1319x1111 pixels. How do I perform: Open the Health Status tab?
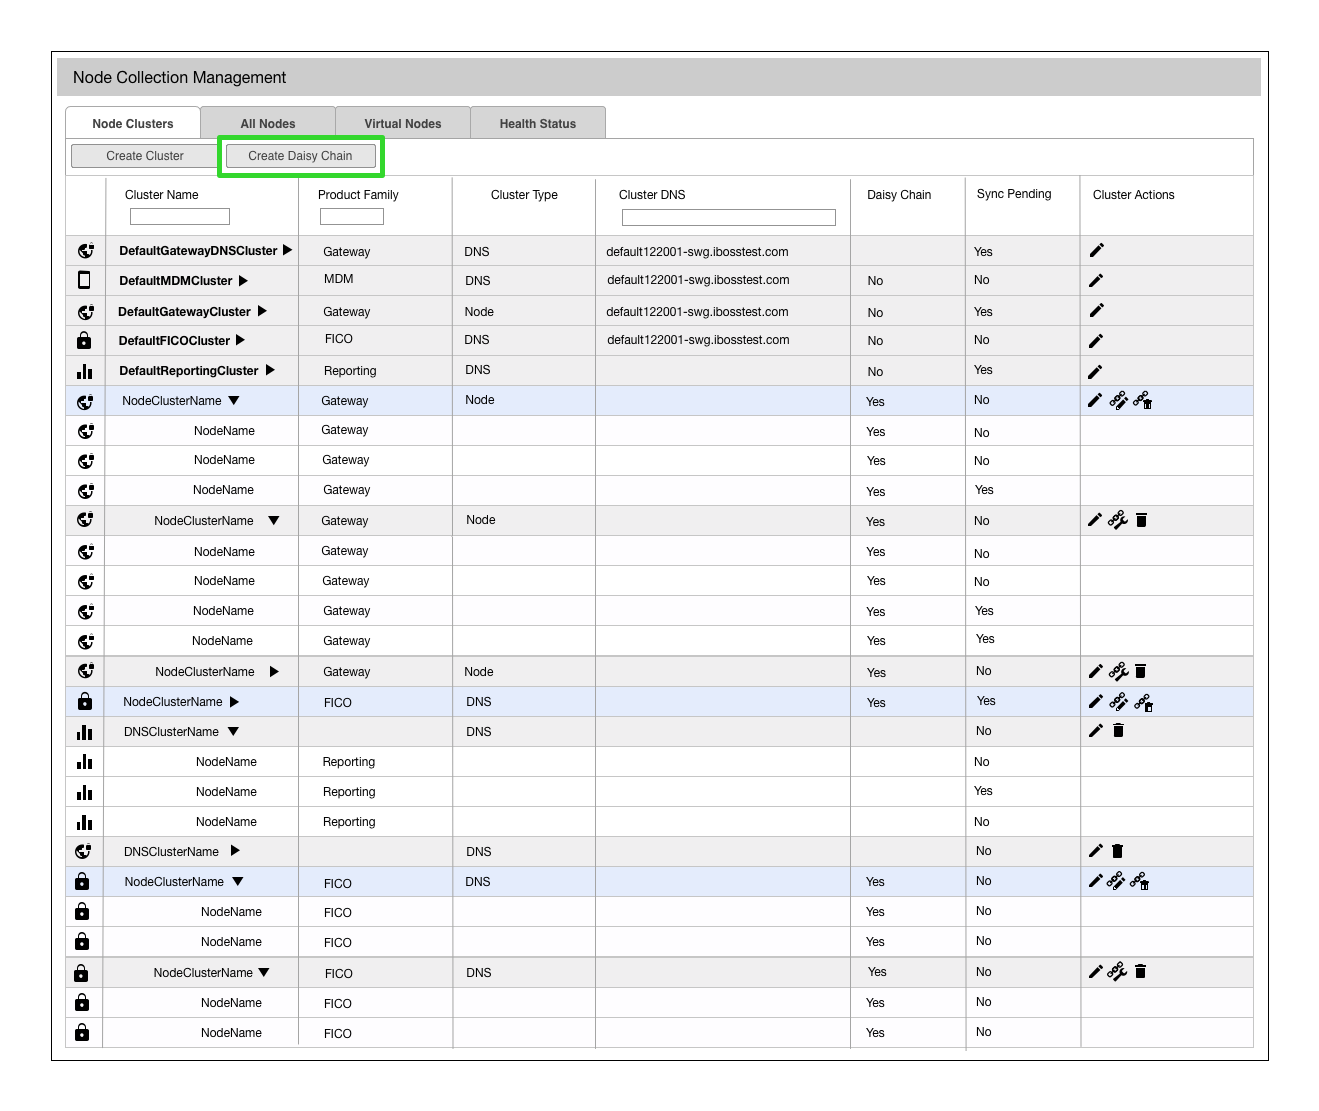click(x=538, y=123)
